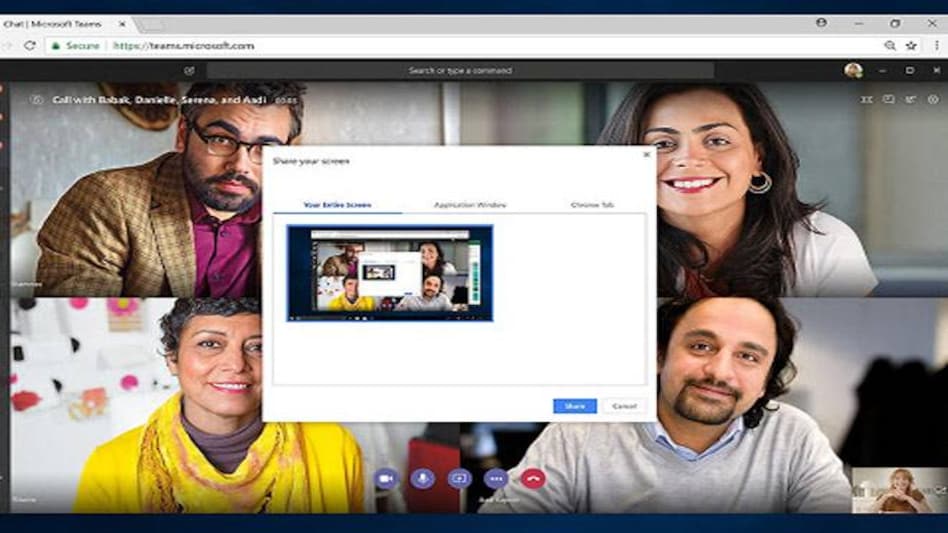Viewport: 948px width, 533px height.
Task: Open the Teams profile avatar menu
Action: 853,71
